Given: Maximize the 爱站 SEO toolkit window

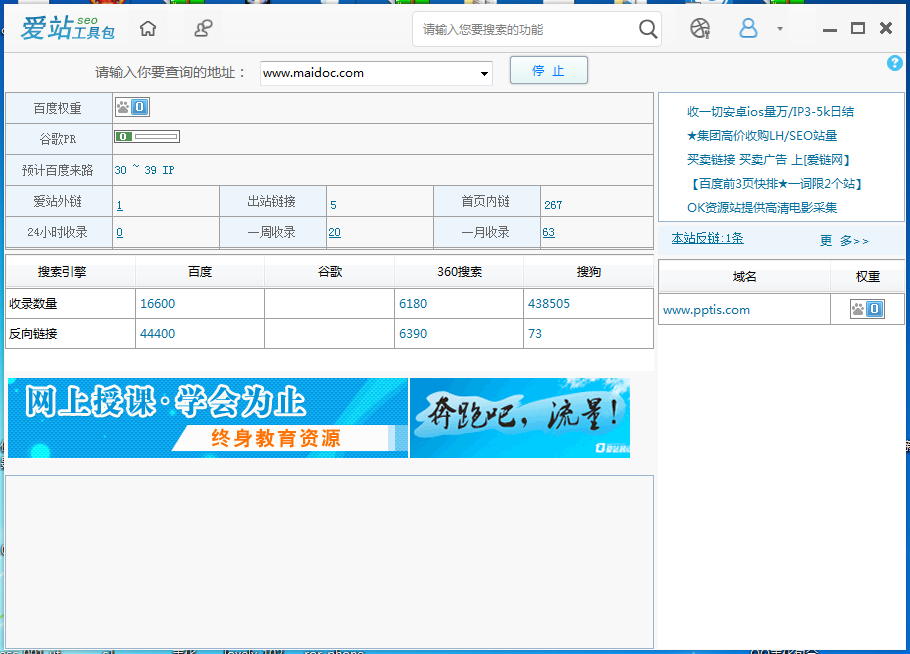Looking at the screenshot, I should point(858,28).
